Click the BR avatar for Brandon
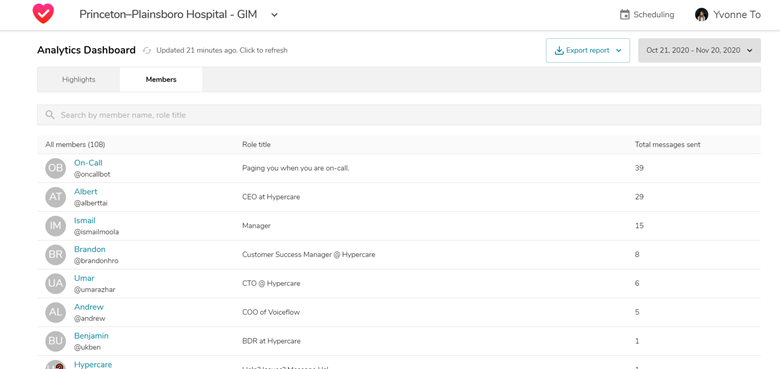The width and height of the screenshot is (780, 369). 56,255
